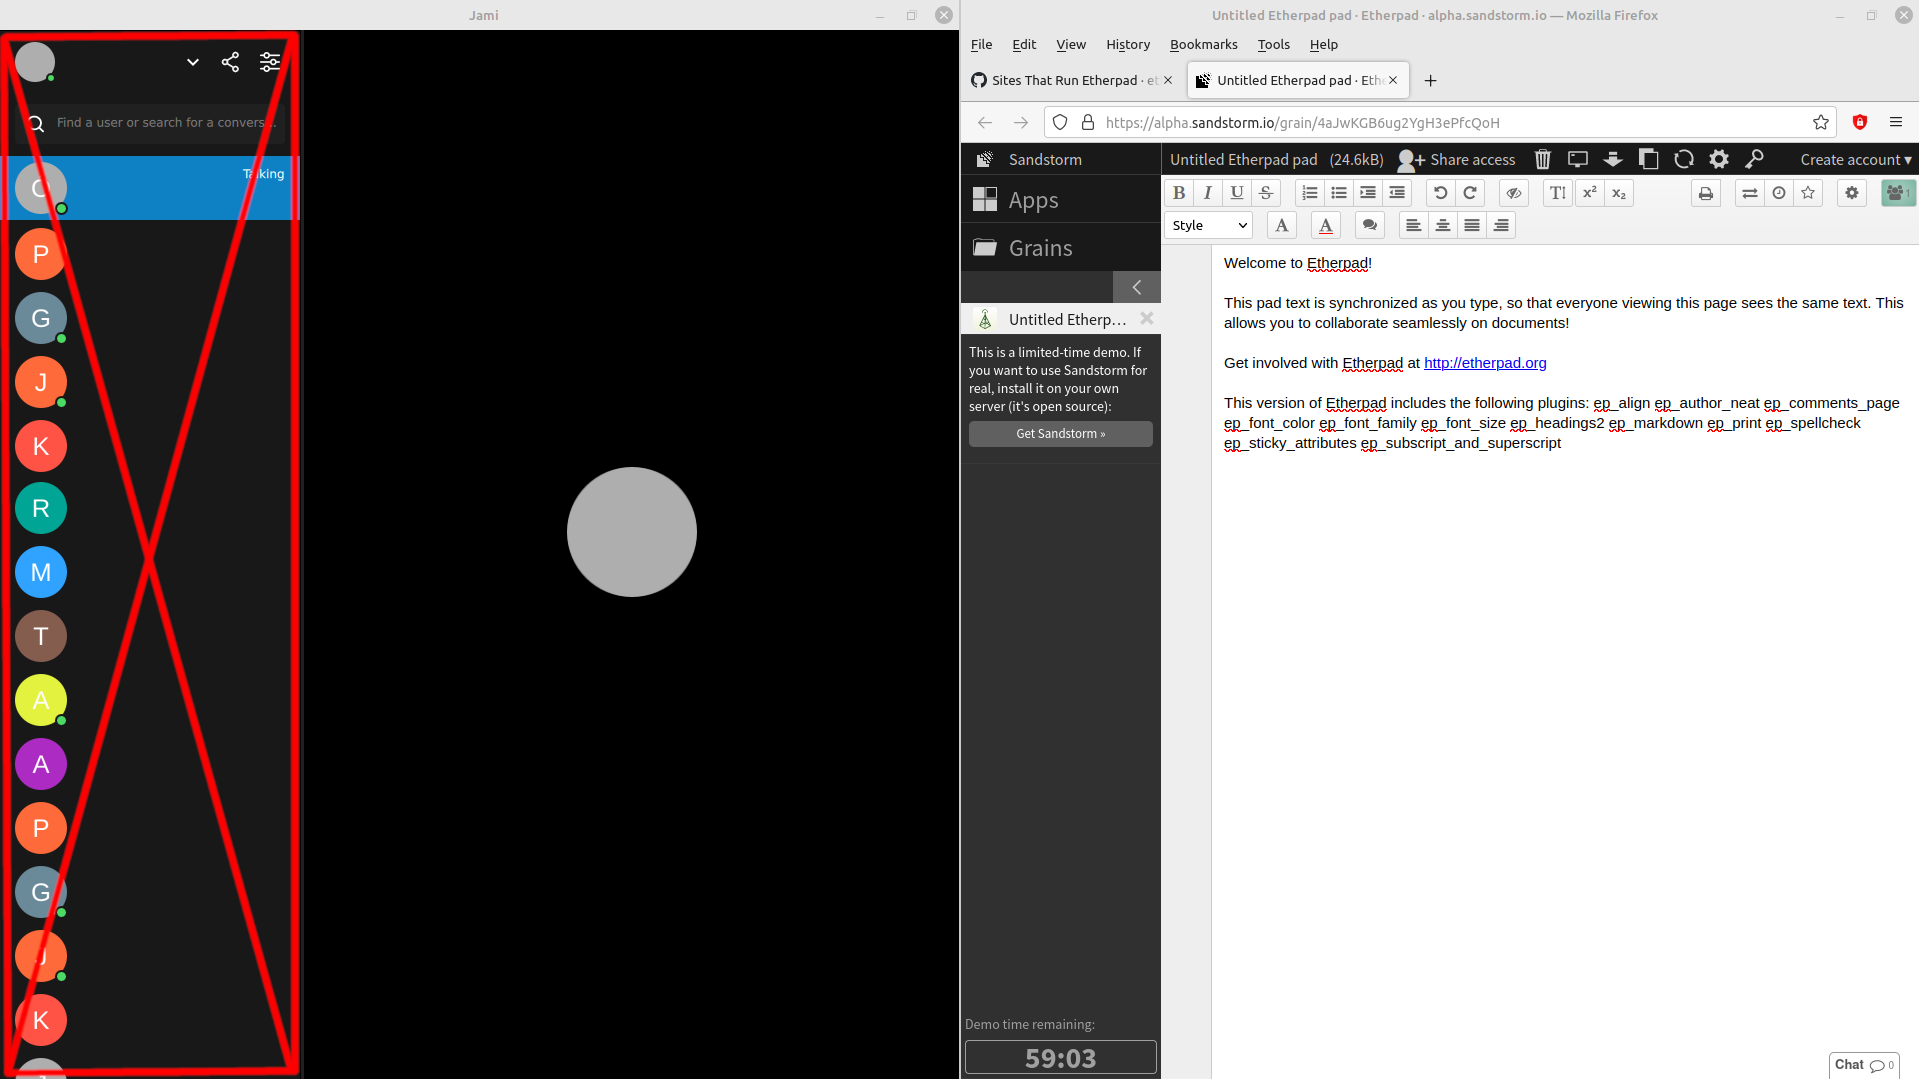Toggle superscript formatting
This screenshot has height=1079, width=1919.
pyautogui.click(x=1589, y=193)
